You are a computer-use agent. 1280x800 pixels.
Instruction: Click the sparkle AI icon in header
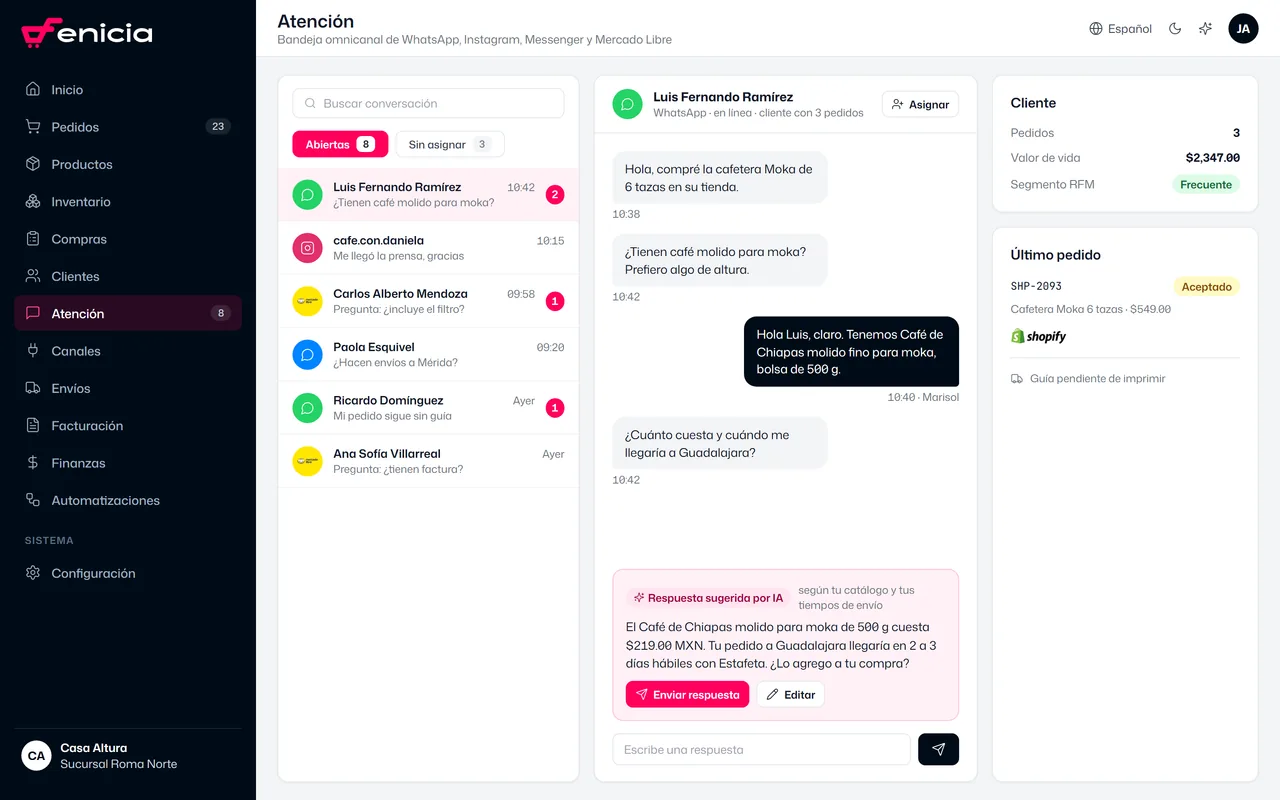click(x=1206, y=29)
